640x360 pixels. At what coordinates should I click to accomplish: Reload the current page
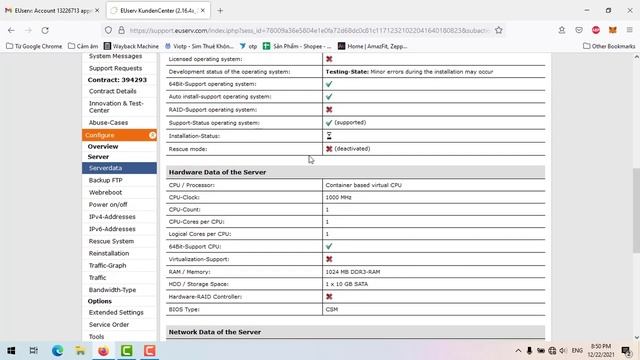[45, 30]
